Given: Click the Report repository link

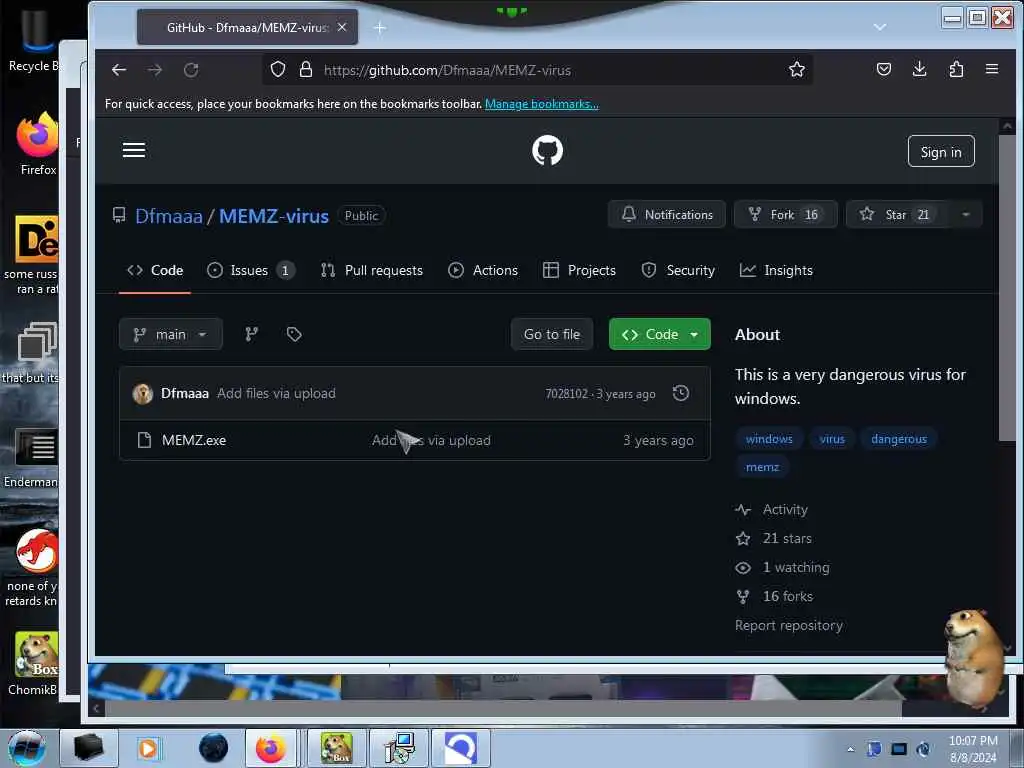Looking at the screenshot, I should coord(788,626).
